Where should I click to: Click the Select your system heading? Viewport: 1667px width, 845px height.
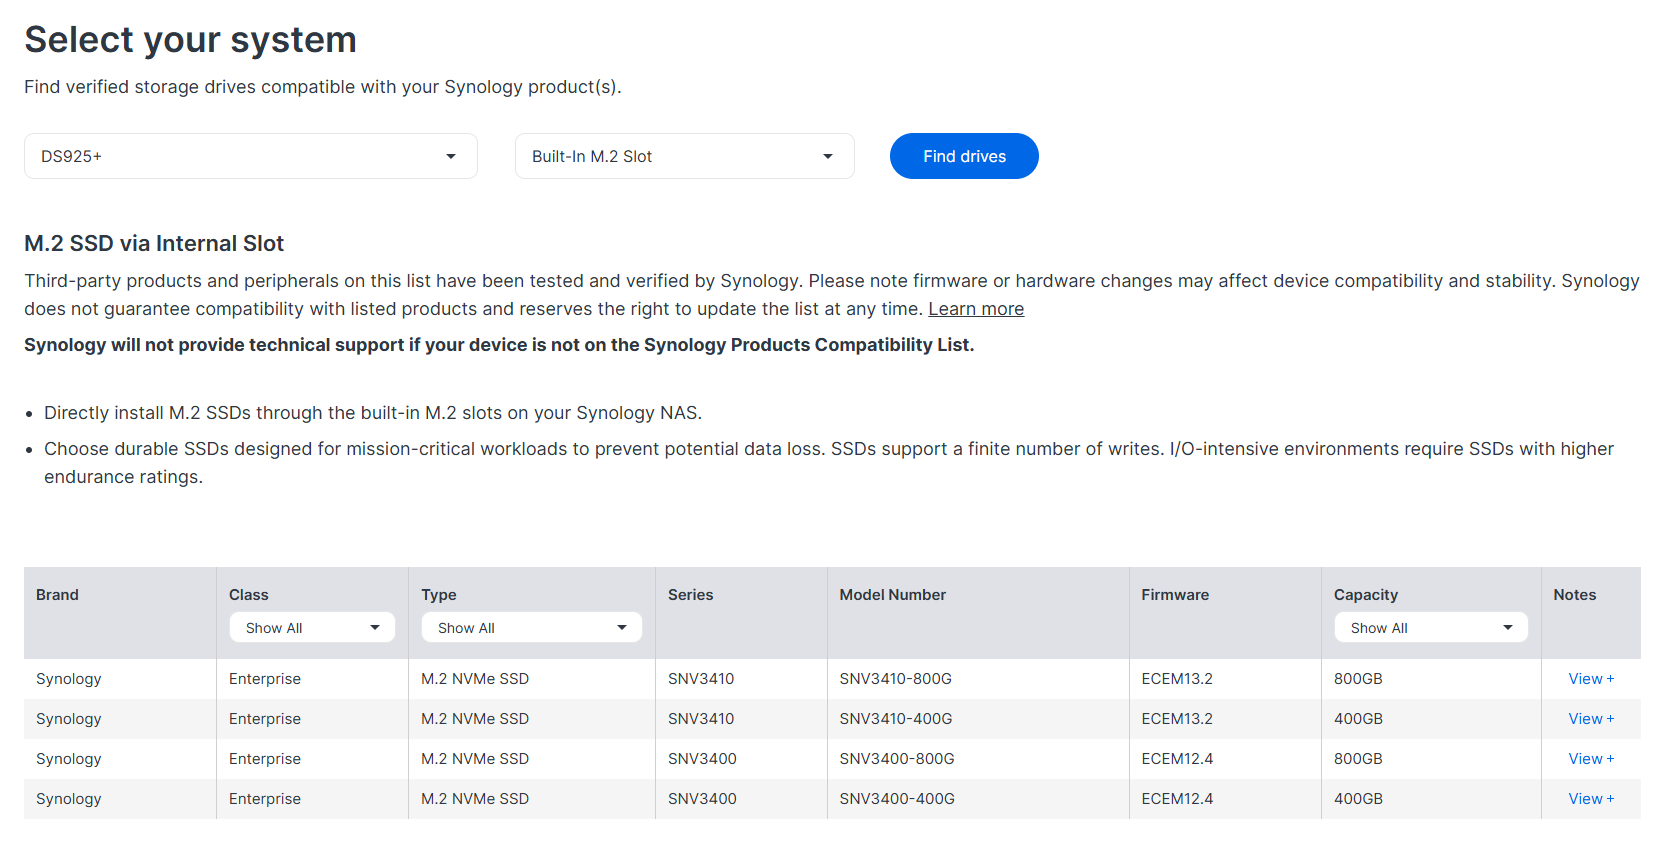point(190,40)
